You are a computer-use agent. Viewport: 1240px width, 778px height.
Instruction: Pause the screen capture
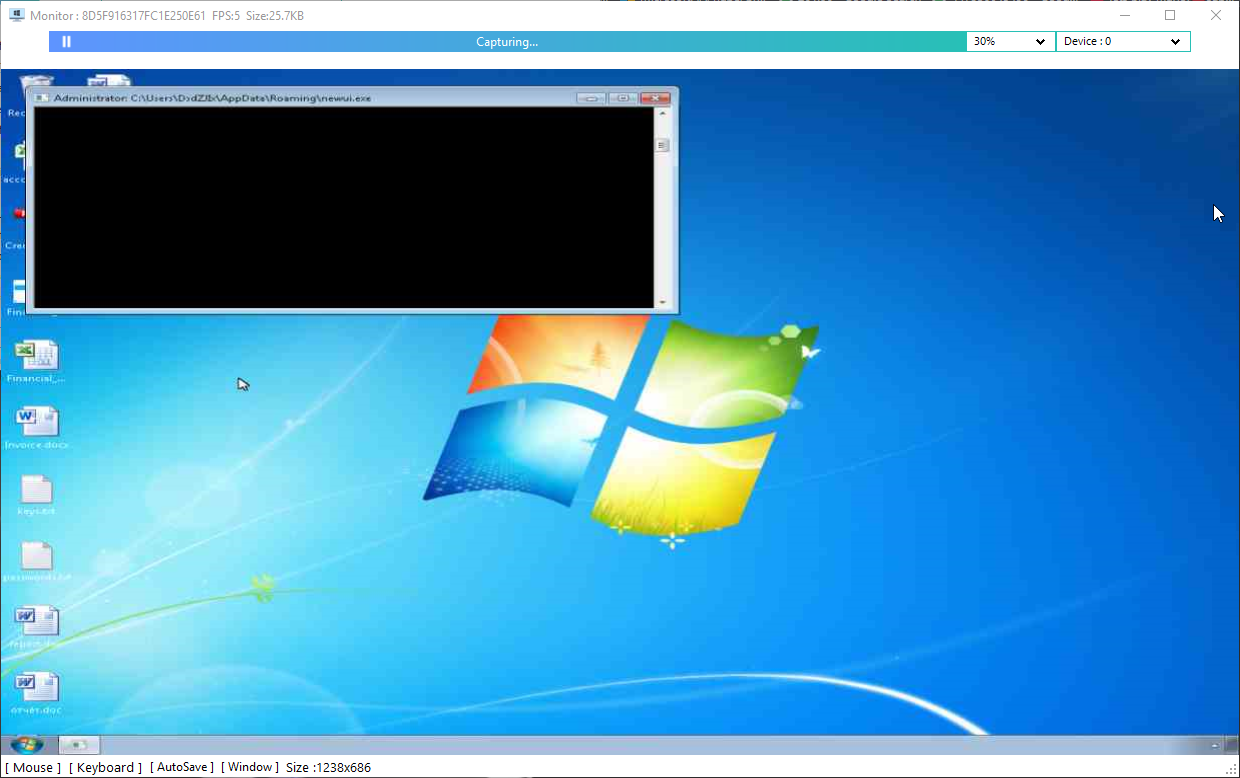tap(66, 41)
